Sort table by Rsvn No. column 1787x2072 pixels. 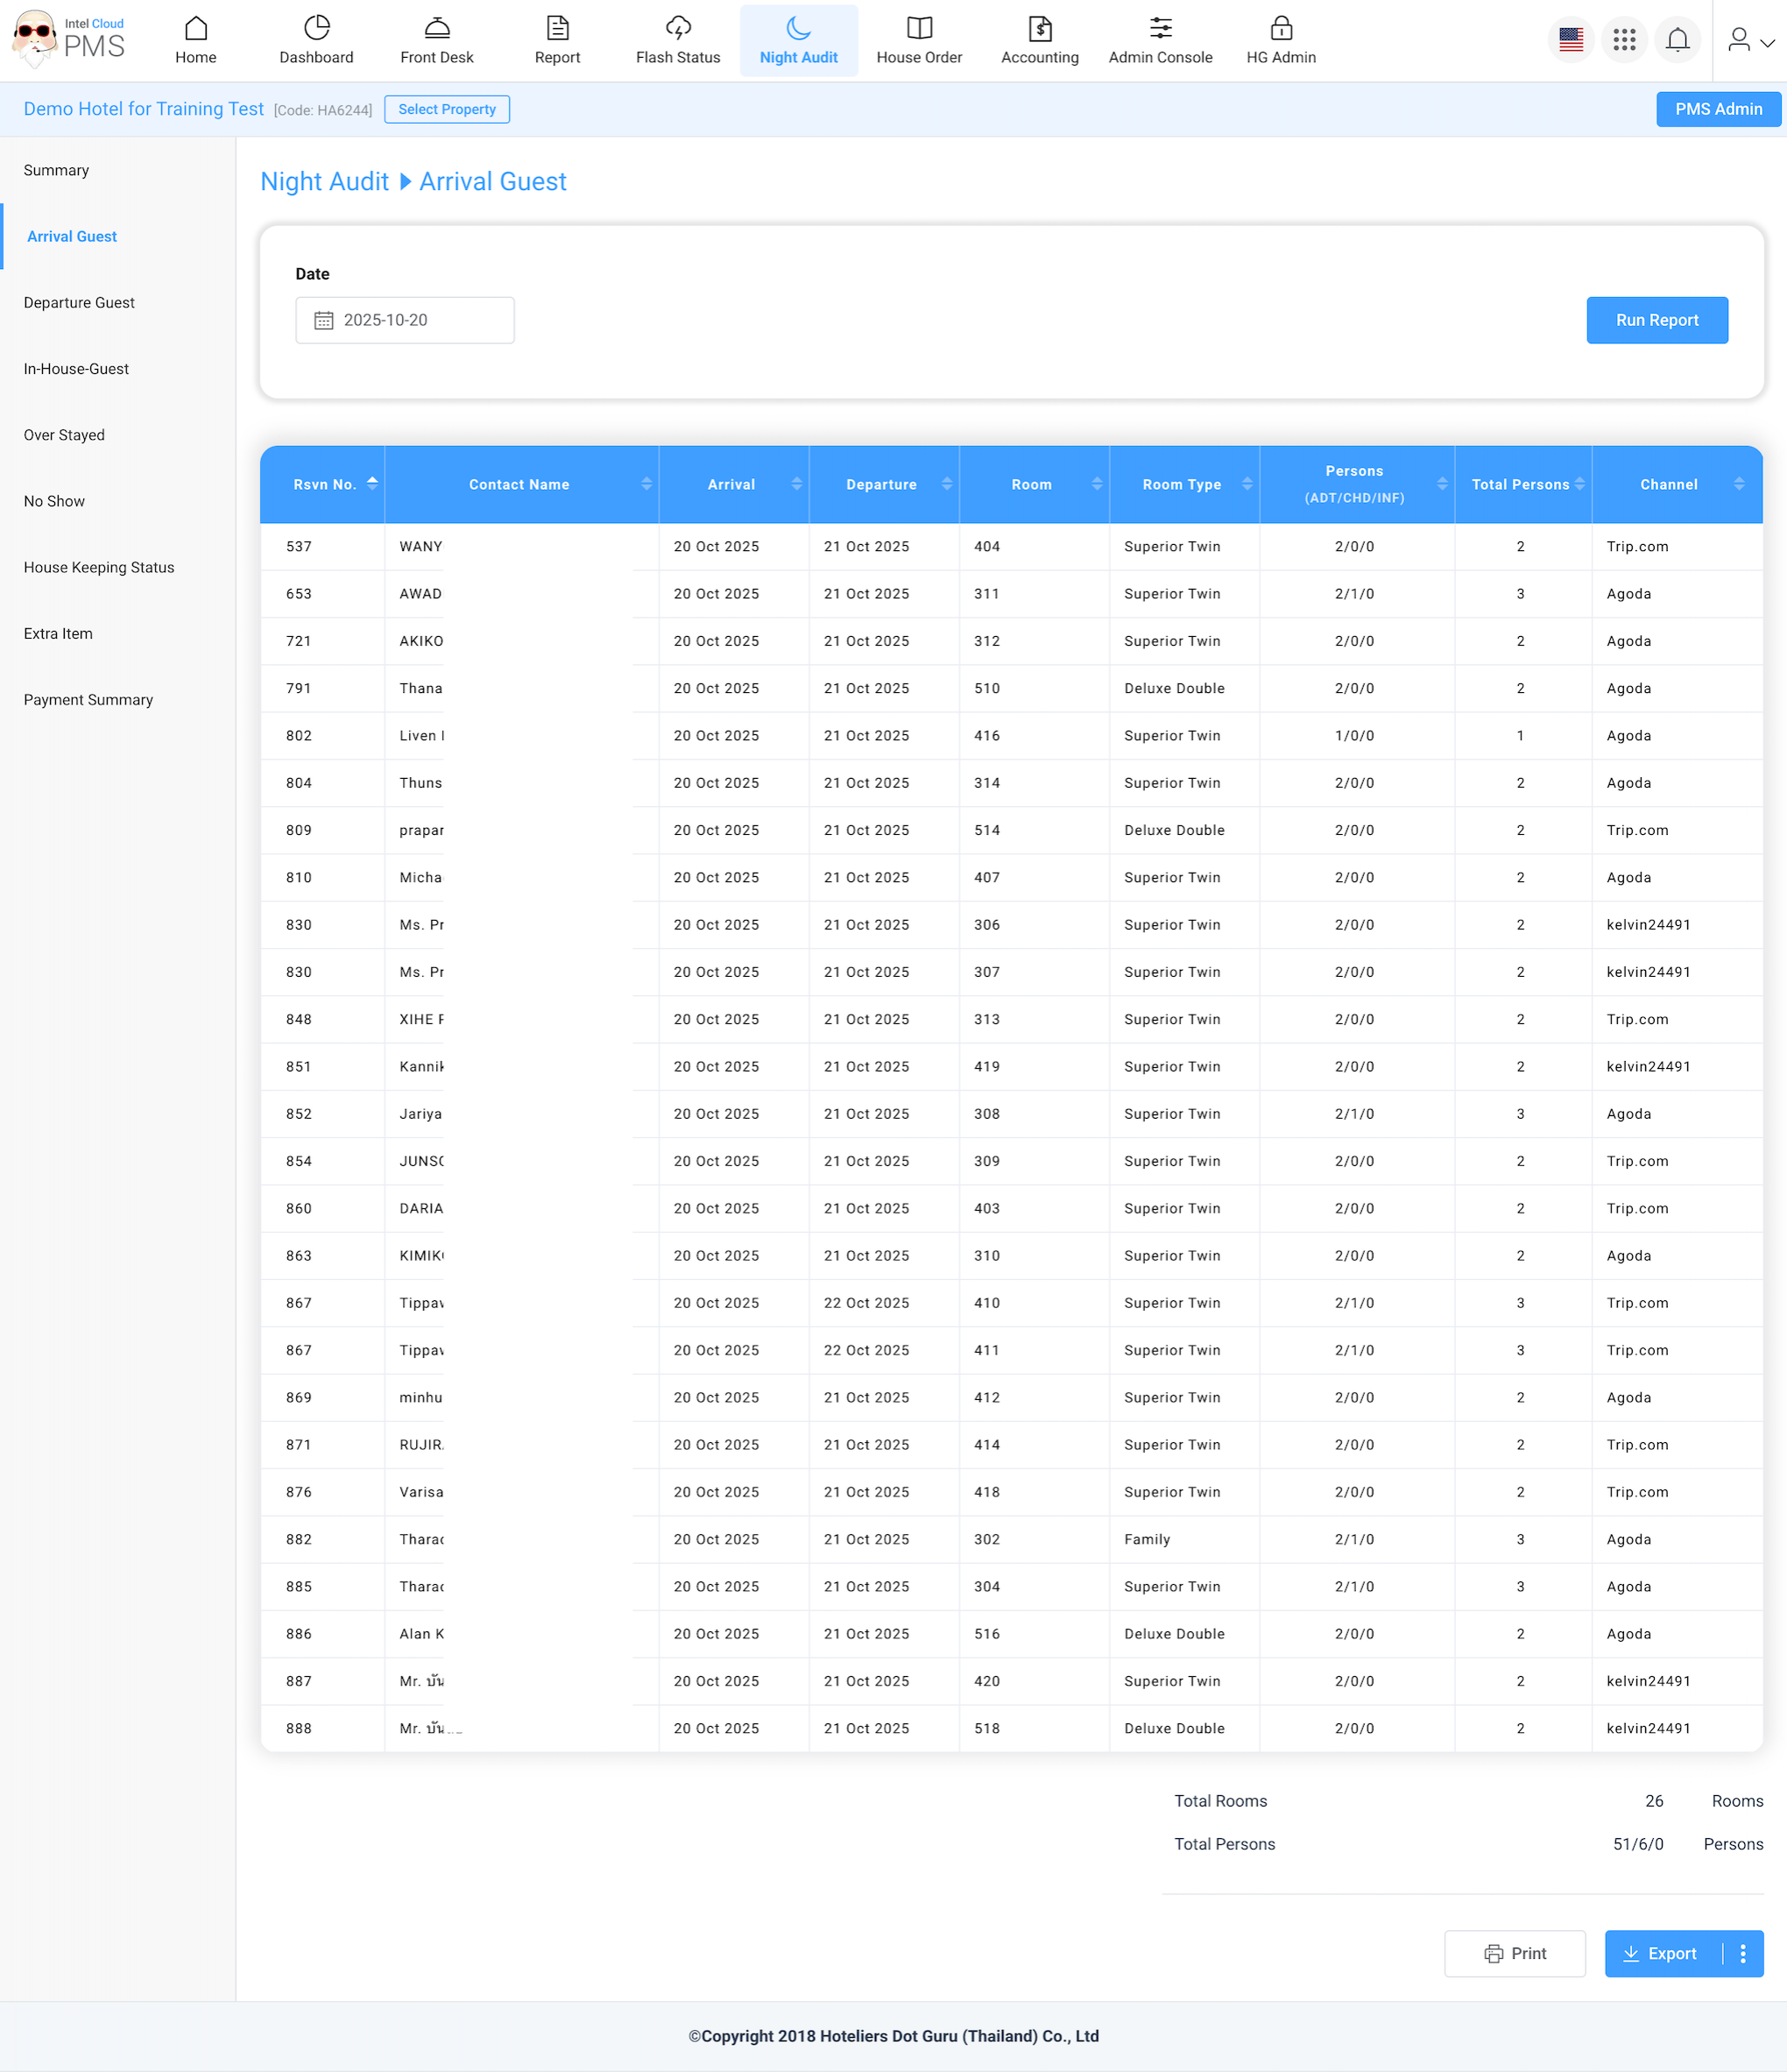coord(323,485)
